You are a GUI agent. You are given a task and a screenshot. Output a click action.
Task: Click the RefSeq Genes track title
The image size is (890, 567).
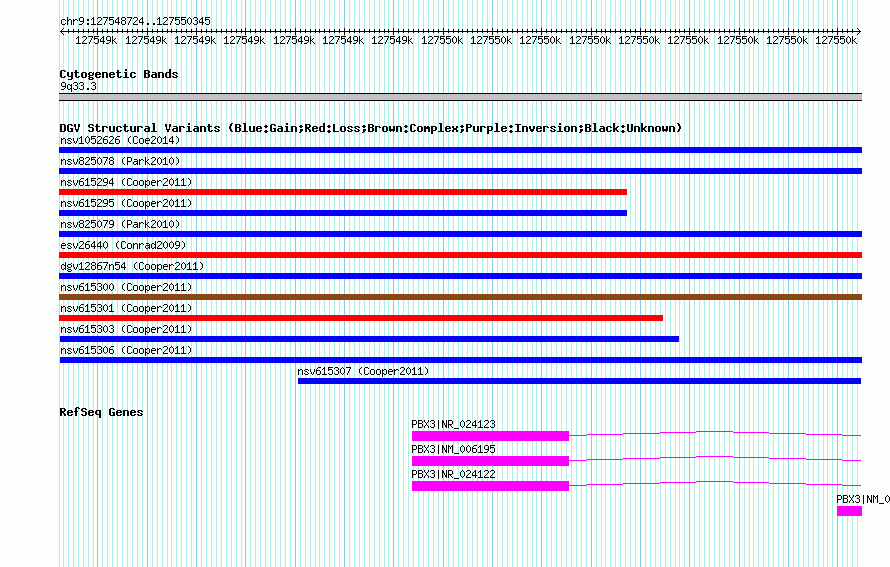click(101, 412)
